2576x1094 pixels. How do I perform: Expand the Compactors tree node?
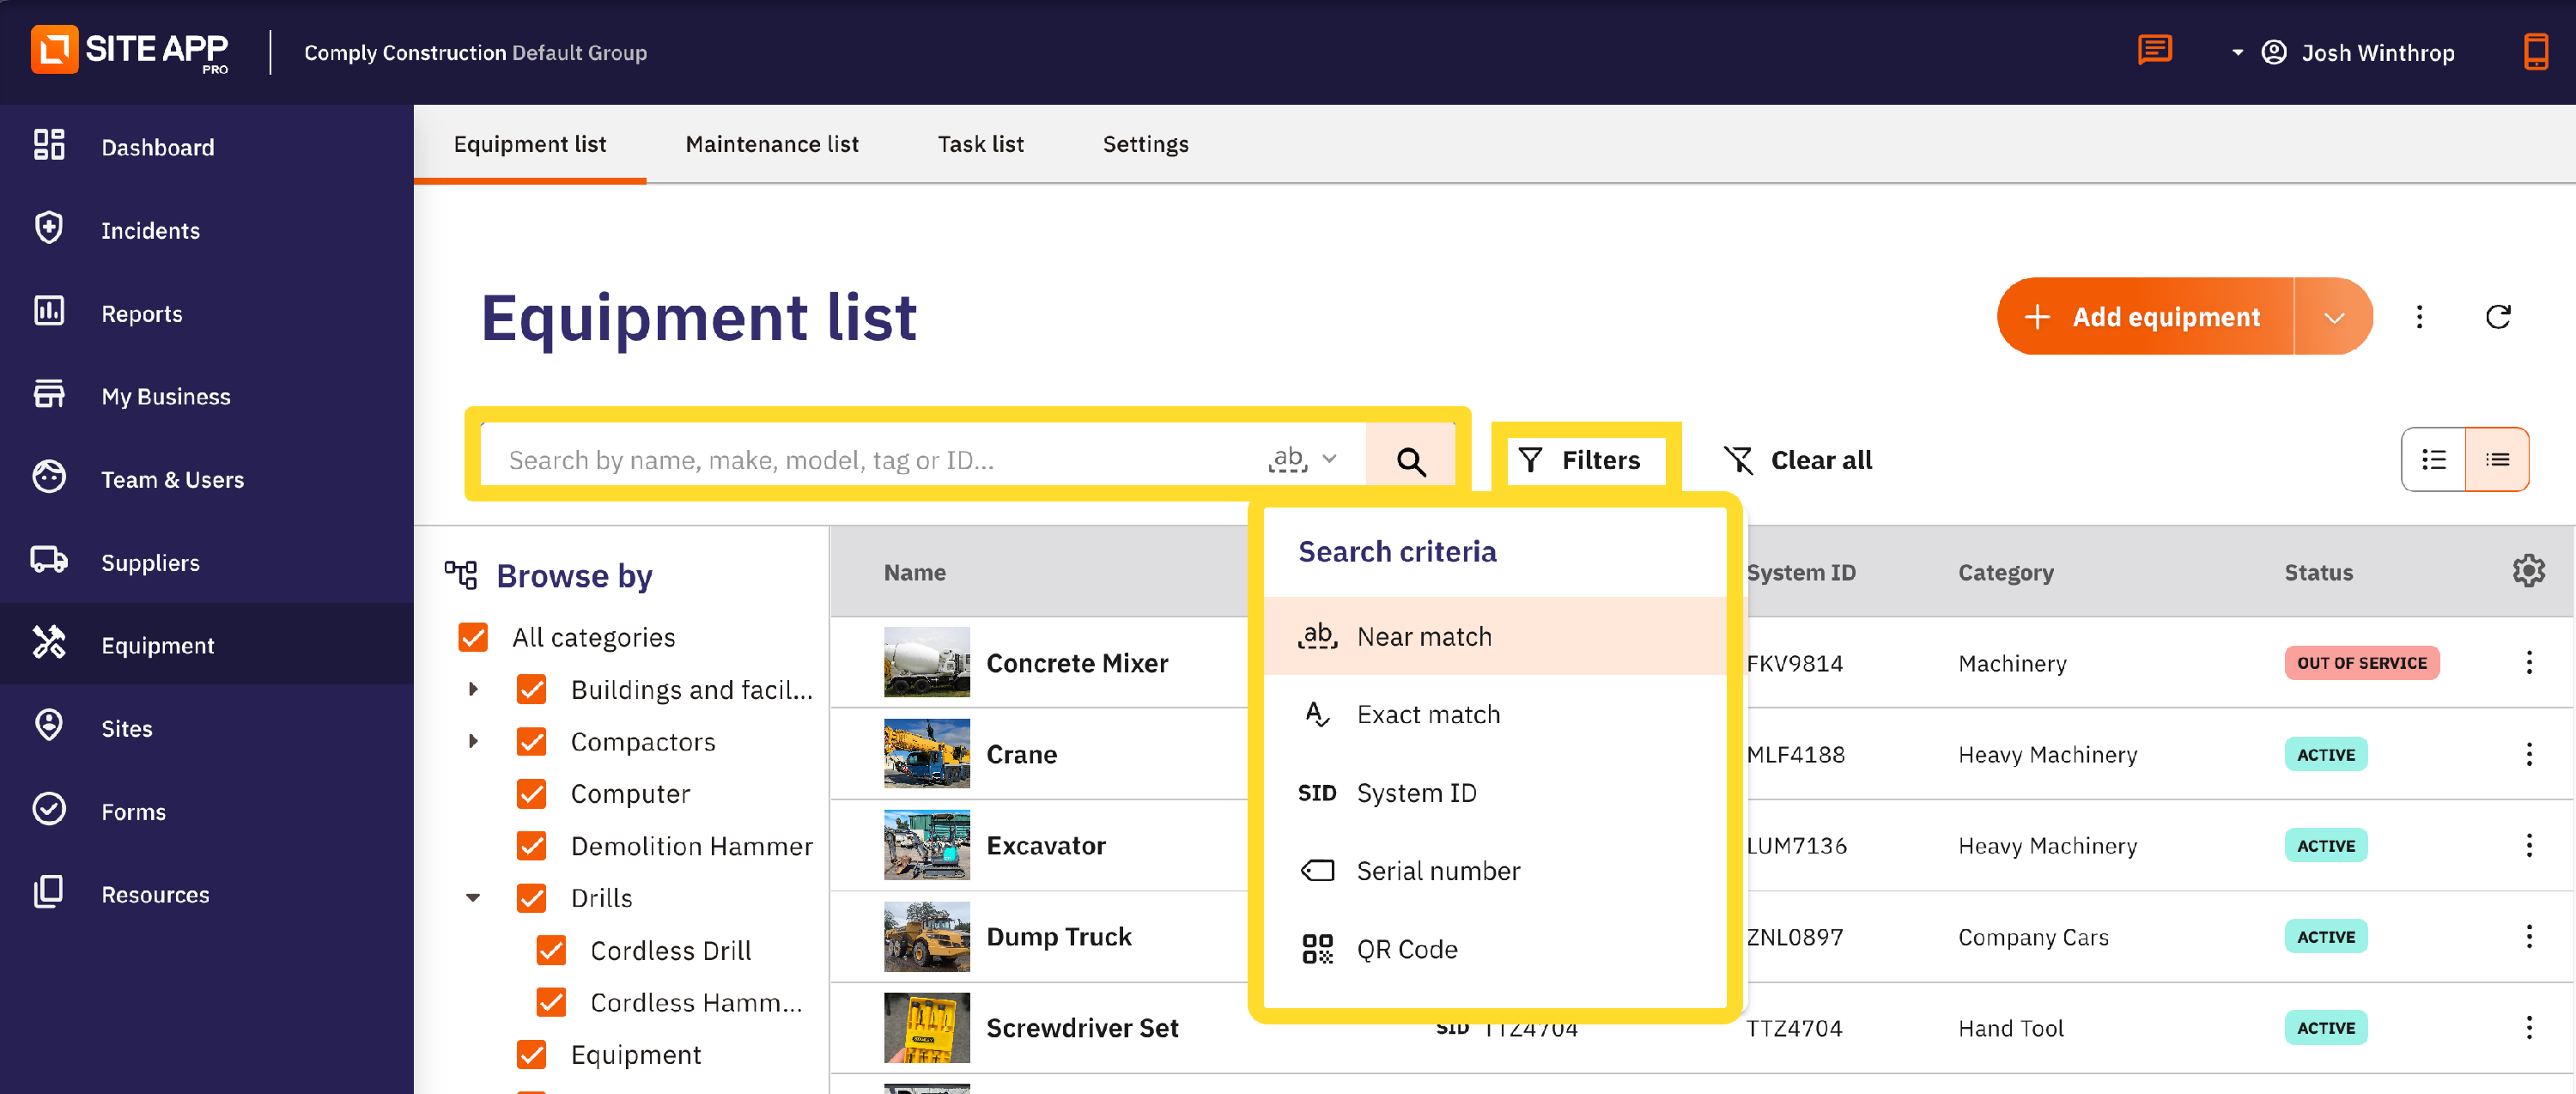473,741
